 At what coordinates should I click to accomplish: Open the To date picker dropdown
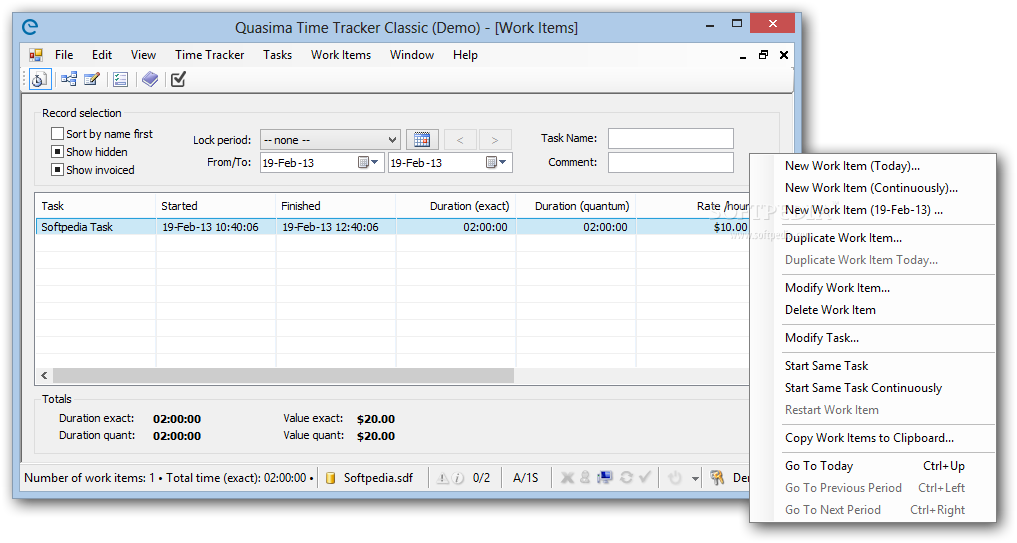(x=497, y=162)
